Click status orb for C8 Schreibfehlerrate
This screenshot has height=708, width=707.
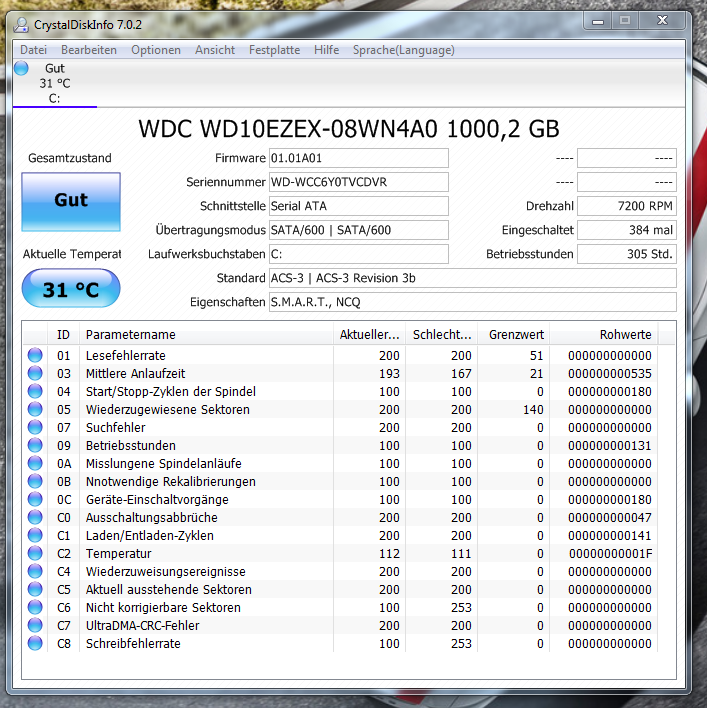click(35, 643)
